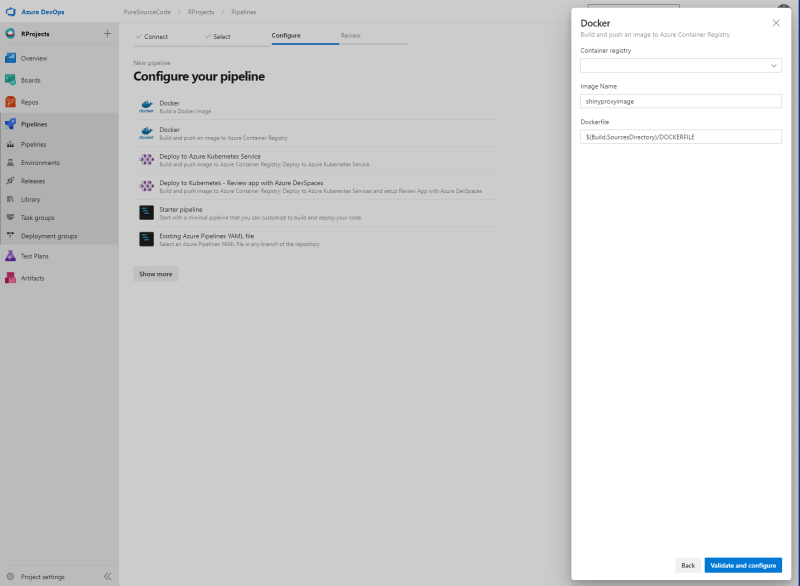This screenshot has width=800, height=586.
Task: Click Existing Azure Pipelines YAML file icon
Action: 146,239
